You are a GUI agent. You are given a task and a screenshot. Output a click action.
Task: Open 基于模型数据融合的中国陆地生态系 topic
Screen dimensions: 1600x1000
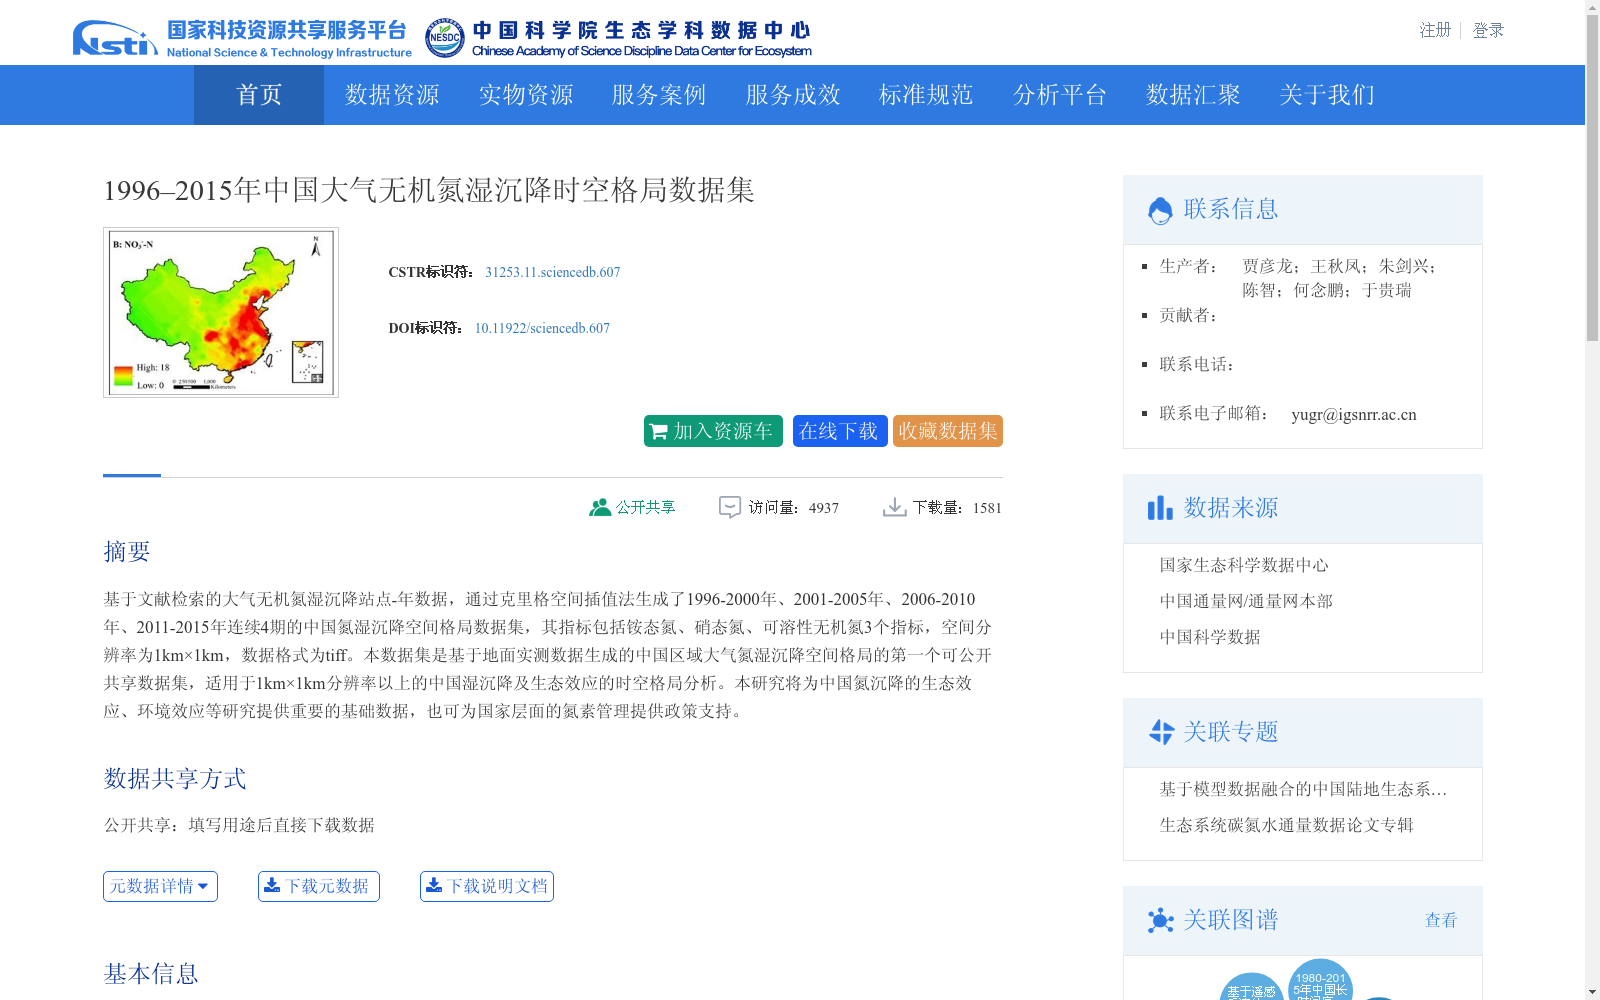(1303, 789)
